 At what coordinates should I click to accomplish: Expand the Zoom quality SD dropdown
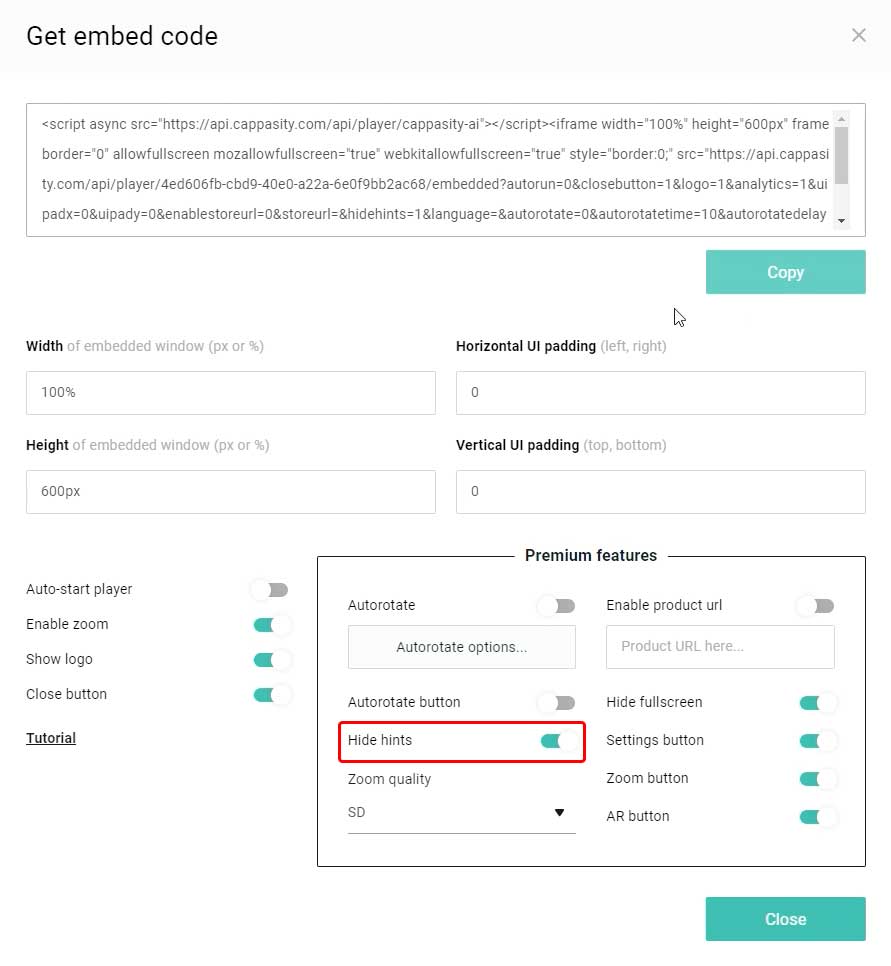click(x=462, y=813)
